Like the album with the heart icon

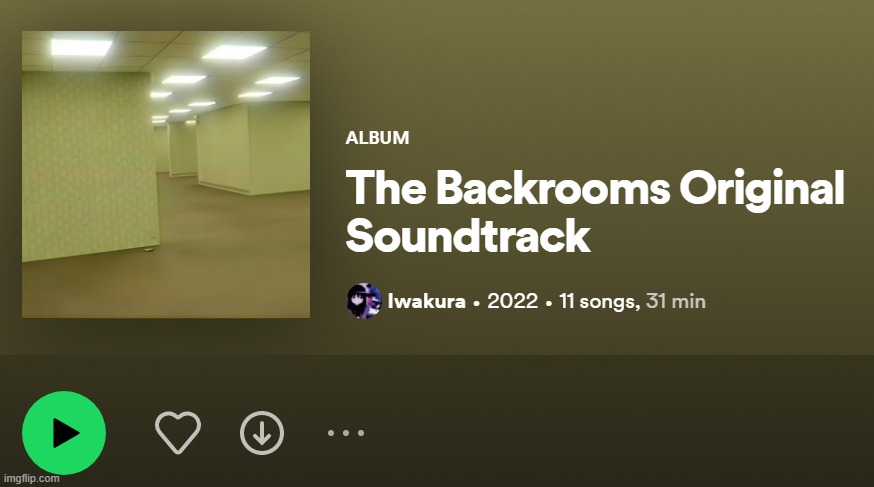[178, 432]
